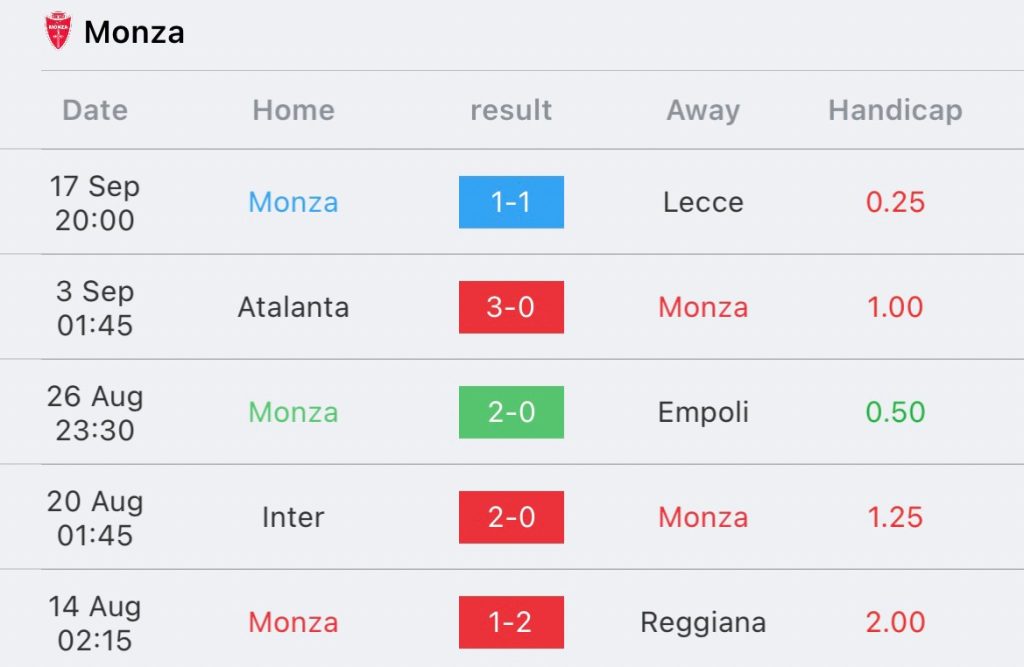The height and width of the screenshot is (667, 1024).
Task: Open the Lecce team link
Action: (703, 202)
